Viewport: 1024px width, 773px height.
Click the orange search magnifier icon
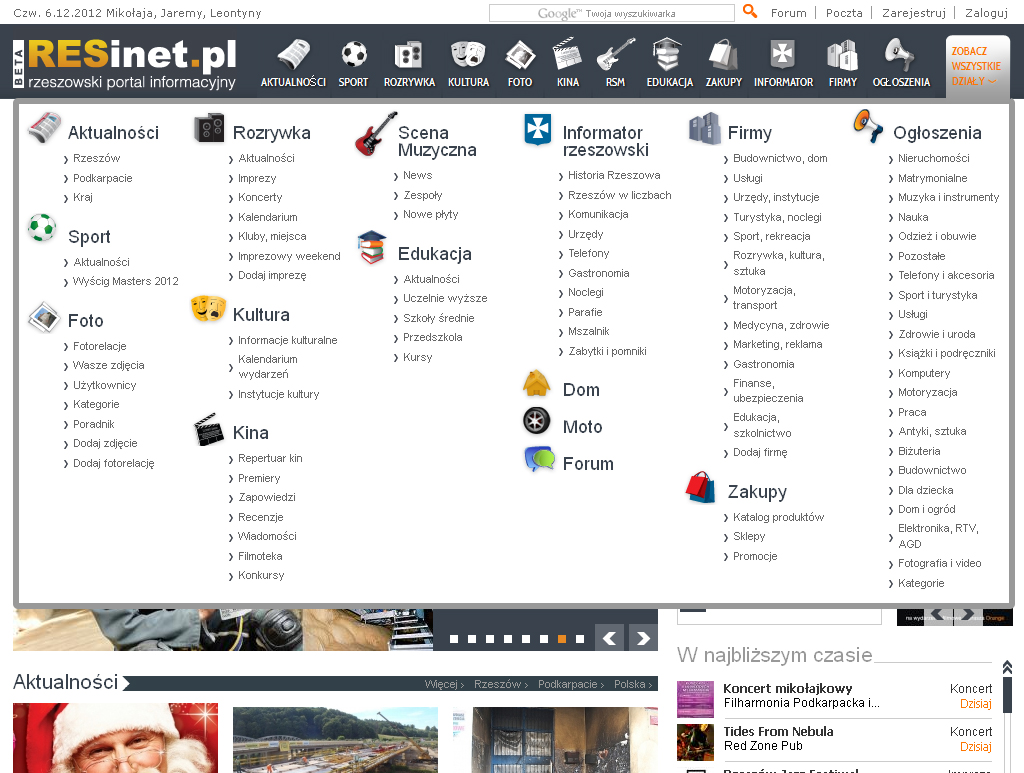[x=750, y=12]
